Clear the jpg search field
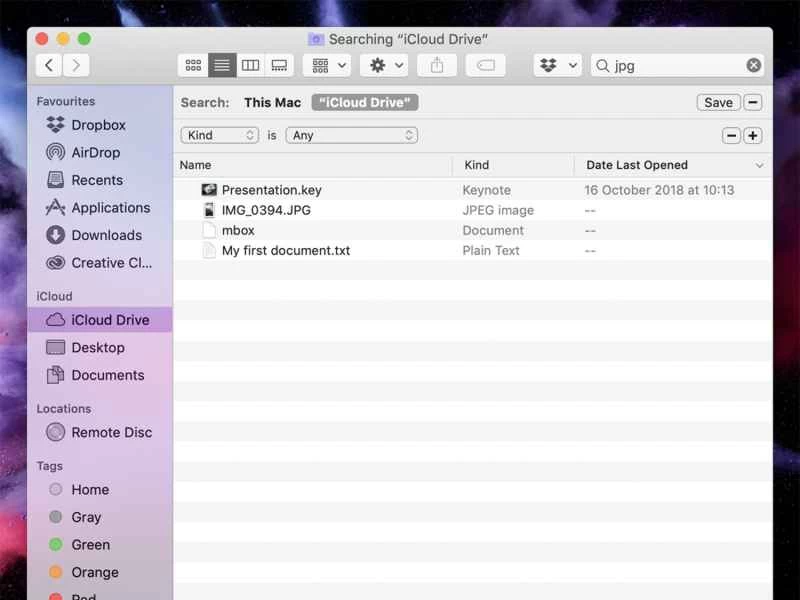800x600 pixels. point(753,65)
